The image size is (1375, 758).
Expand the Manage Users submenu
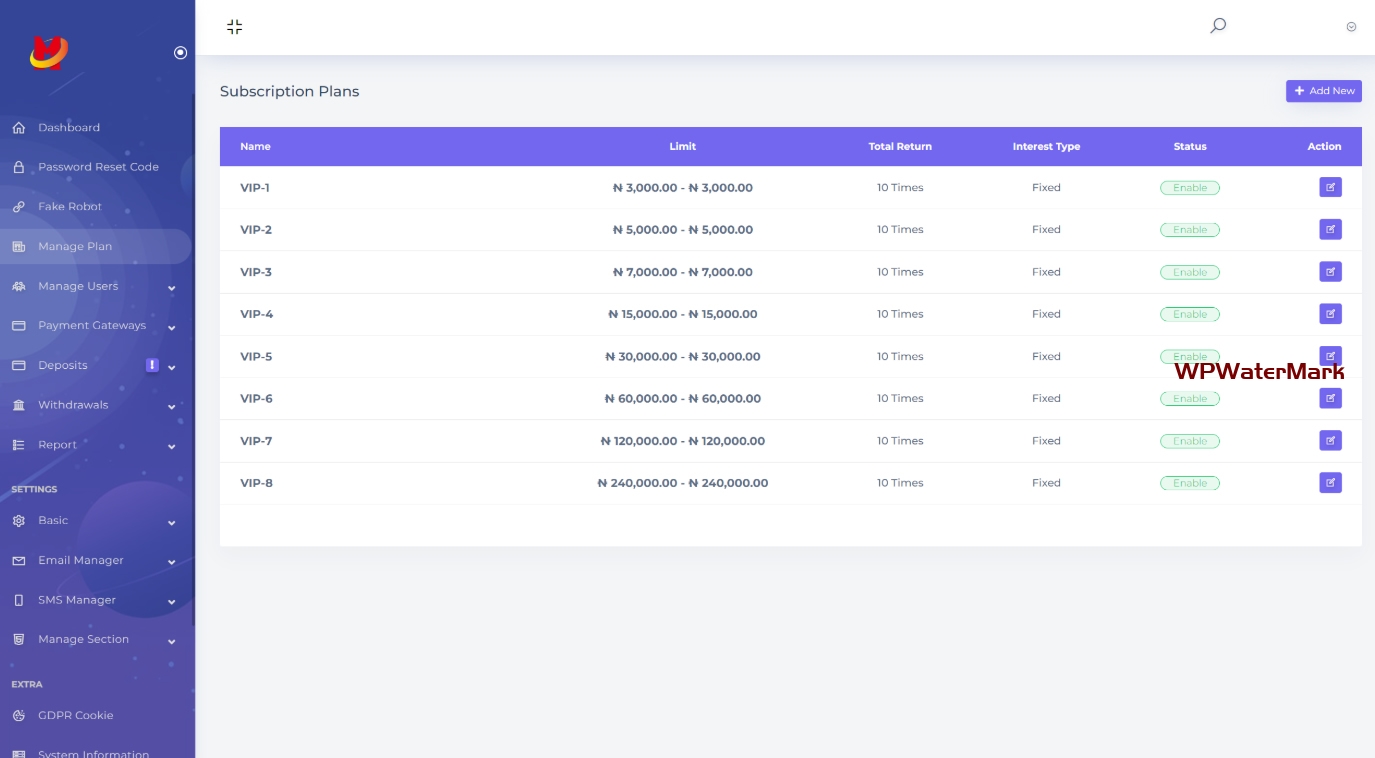pos(171,288)
